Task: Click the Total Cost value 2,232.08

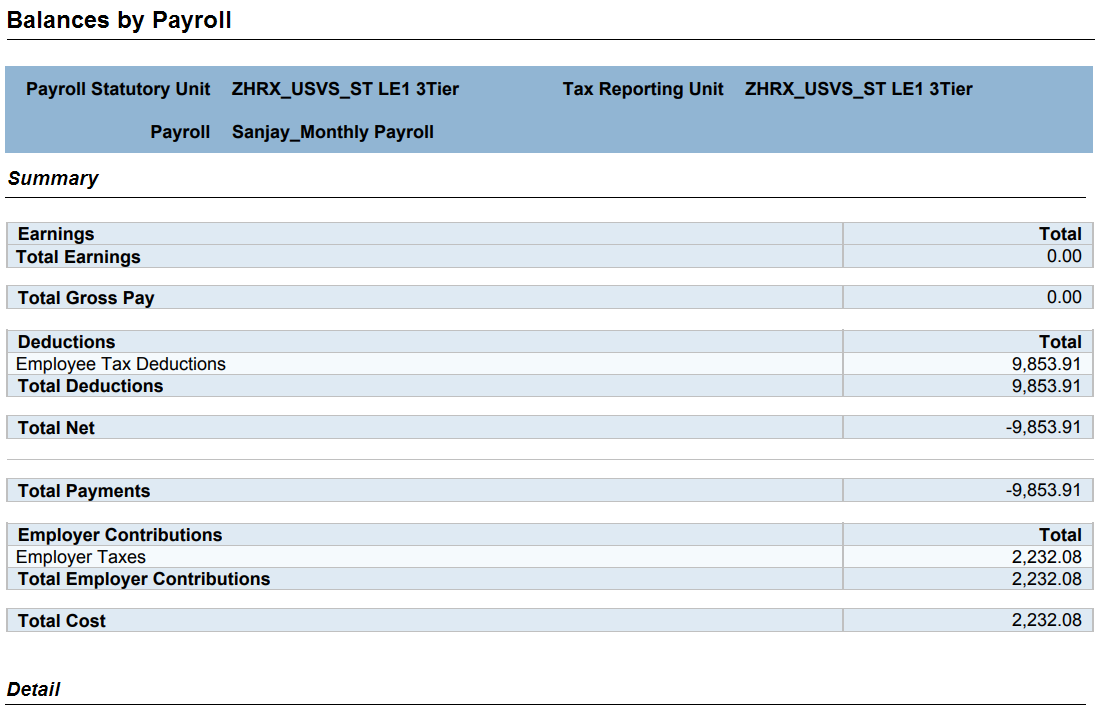Action: pyautogui.click(x=1047, y=620)
